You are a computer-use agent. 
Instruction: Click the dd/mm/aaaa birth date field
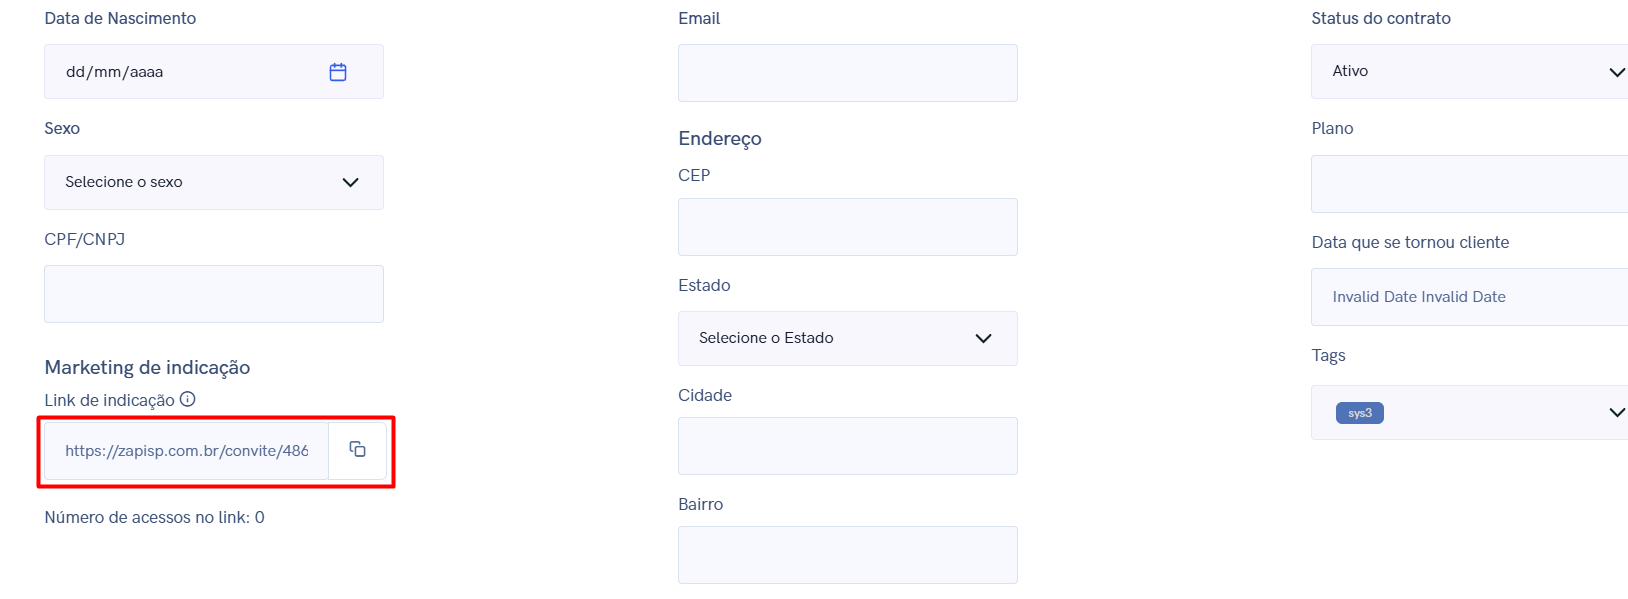click(214, 72)
